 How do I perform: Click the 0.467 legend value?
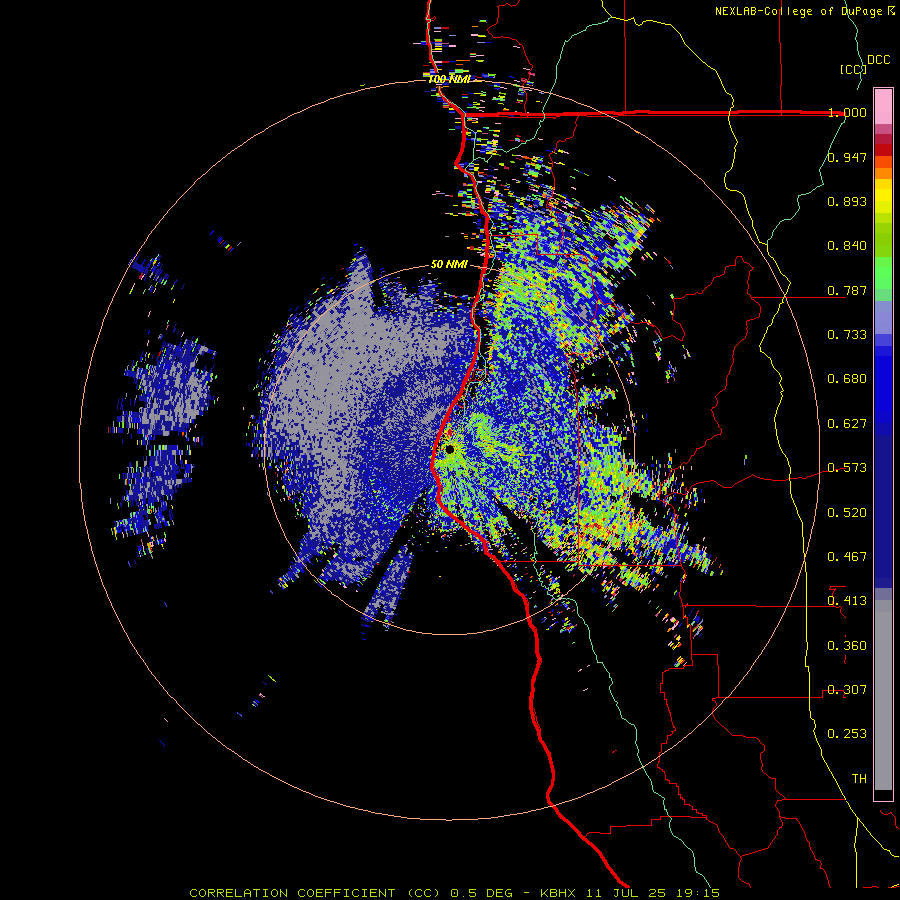click(847, 557)
